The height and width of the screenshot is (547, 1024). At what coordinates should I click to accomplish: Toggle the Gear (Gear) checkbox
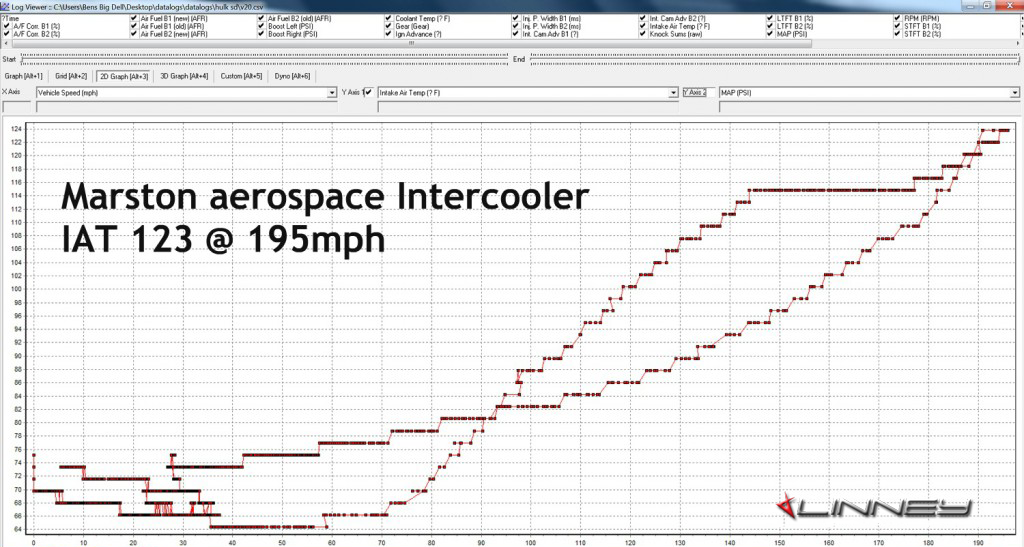389,27
